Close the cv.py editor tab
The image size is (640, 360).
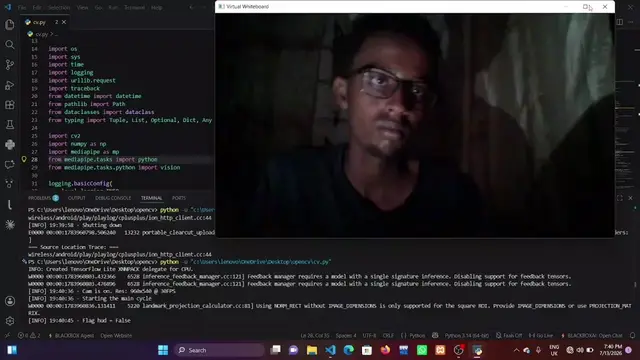64,22
